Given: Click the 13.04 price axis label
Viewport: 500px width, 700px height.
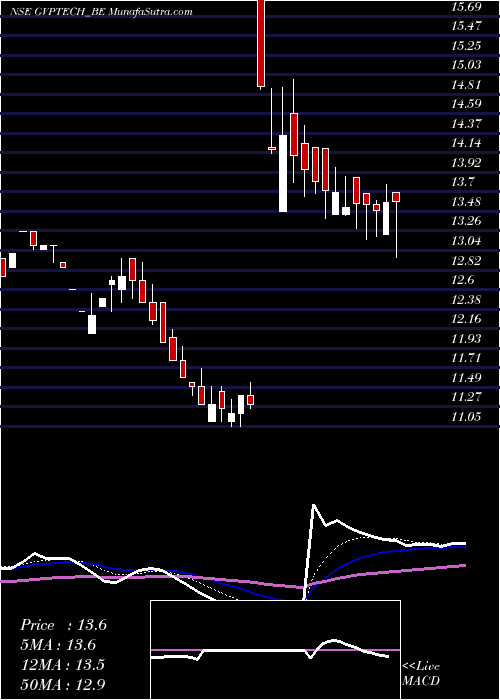Looking at the screenshot, I should [x=466, y=241].
